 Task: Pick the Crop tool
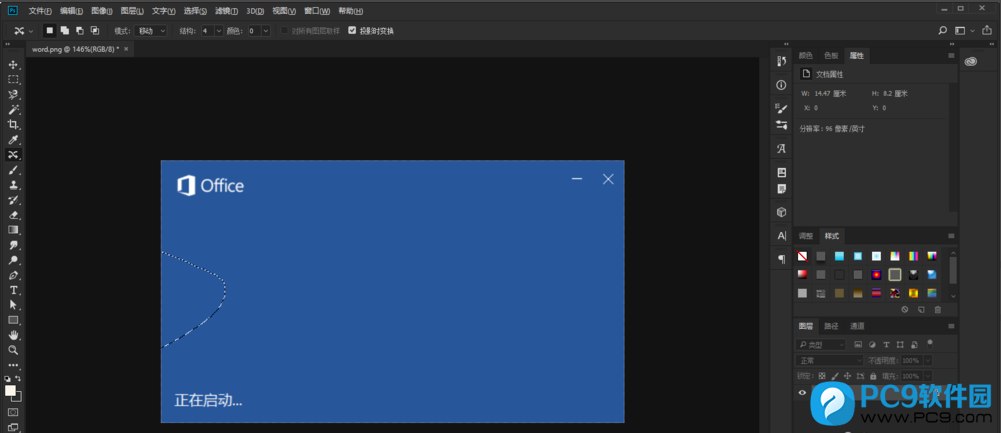(x=13, y=125)
